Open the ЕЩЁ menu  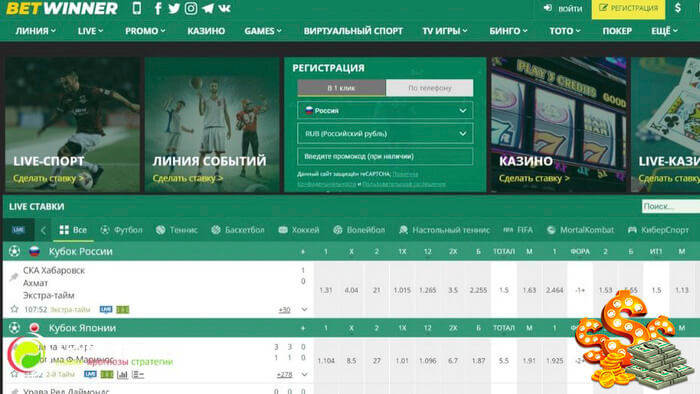click(664, 31)
